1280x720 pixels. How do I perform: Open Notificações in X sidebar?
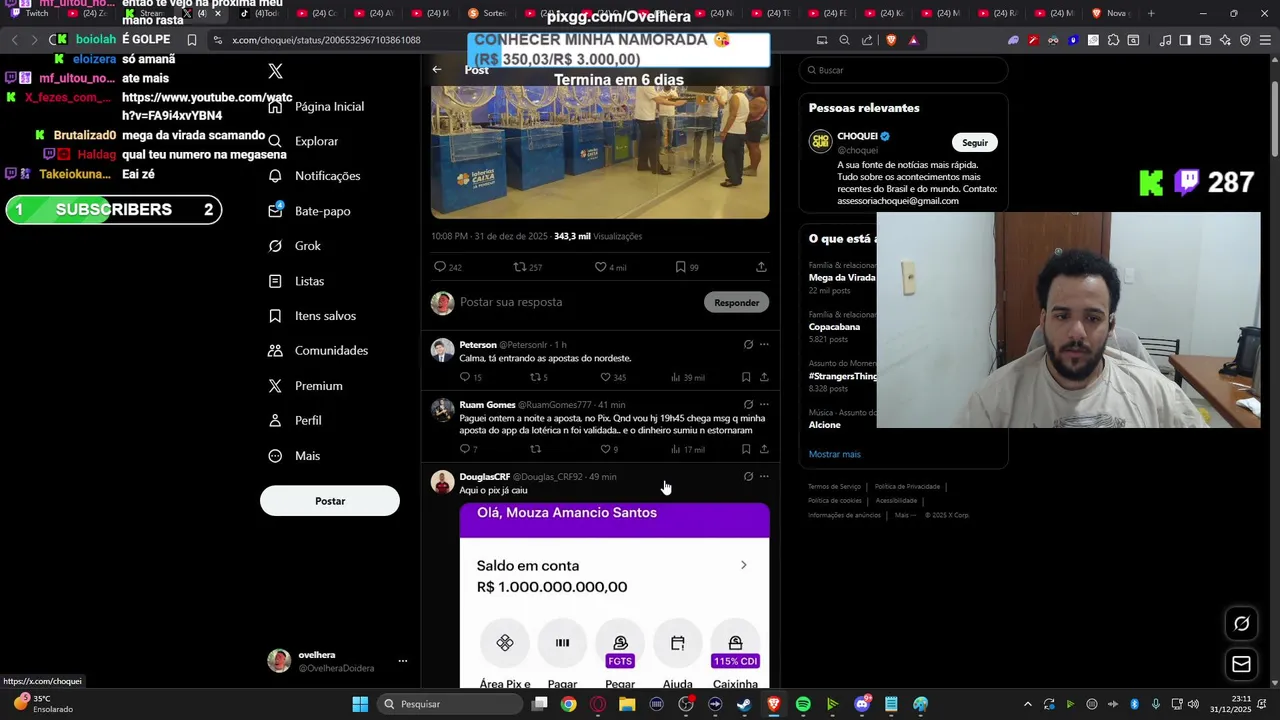pos(314,176)
